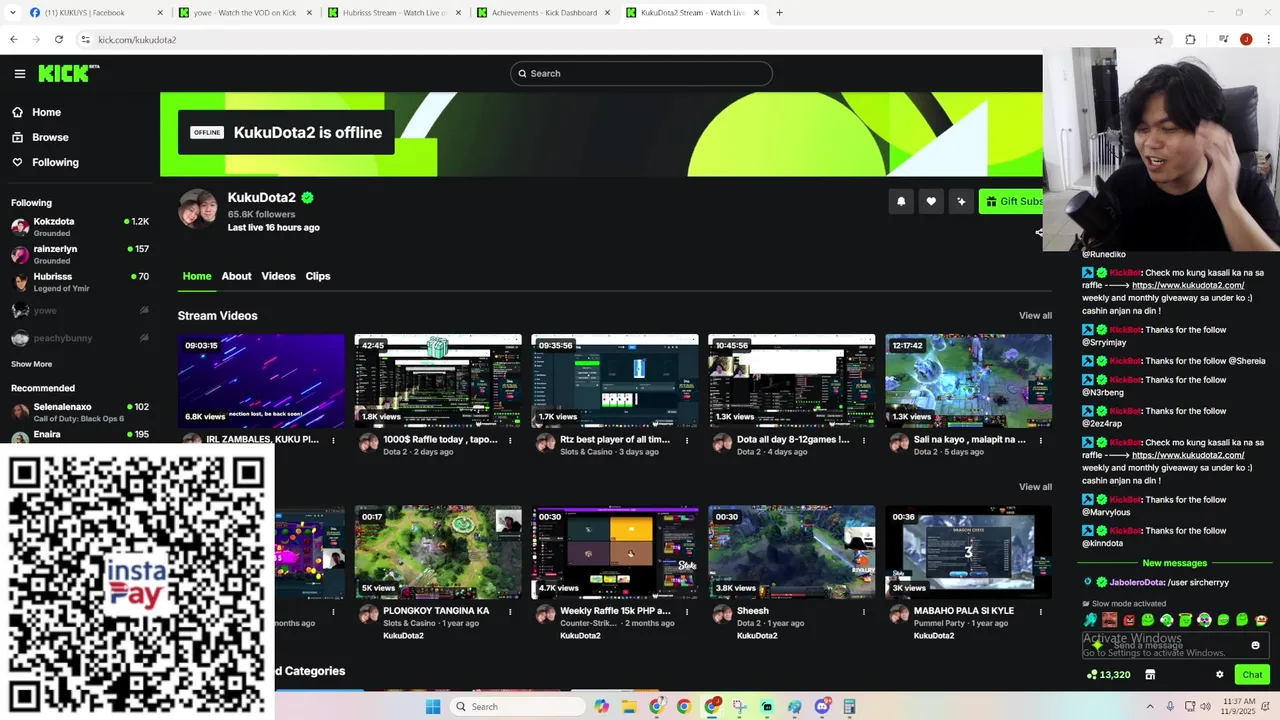The image size is (1280, 720).
Task: Open the Rtz best player video thumbnail
Action: (x=615, y=381)
